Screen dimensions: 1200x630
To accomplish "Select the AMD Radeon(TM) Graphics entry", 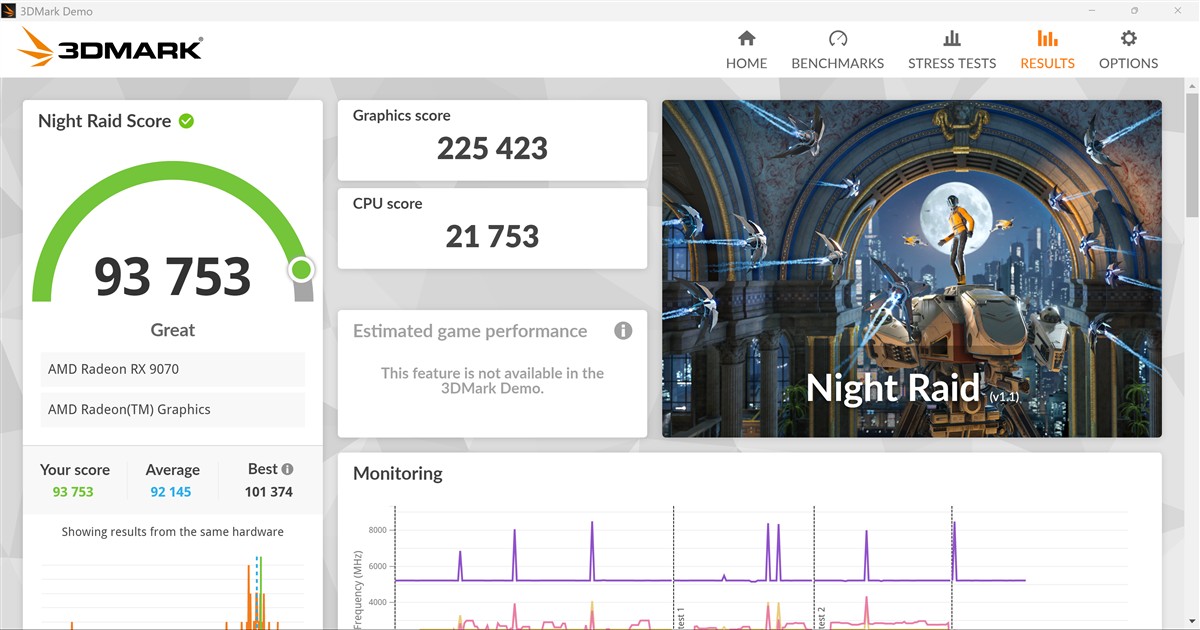I will (x=173, y=409).
